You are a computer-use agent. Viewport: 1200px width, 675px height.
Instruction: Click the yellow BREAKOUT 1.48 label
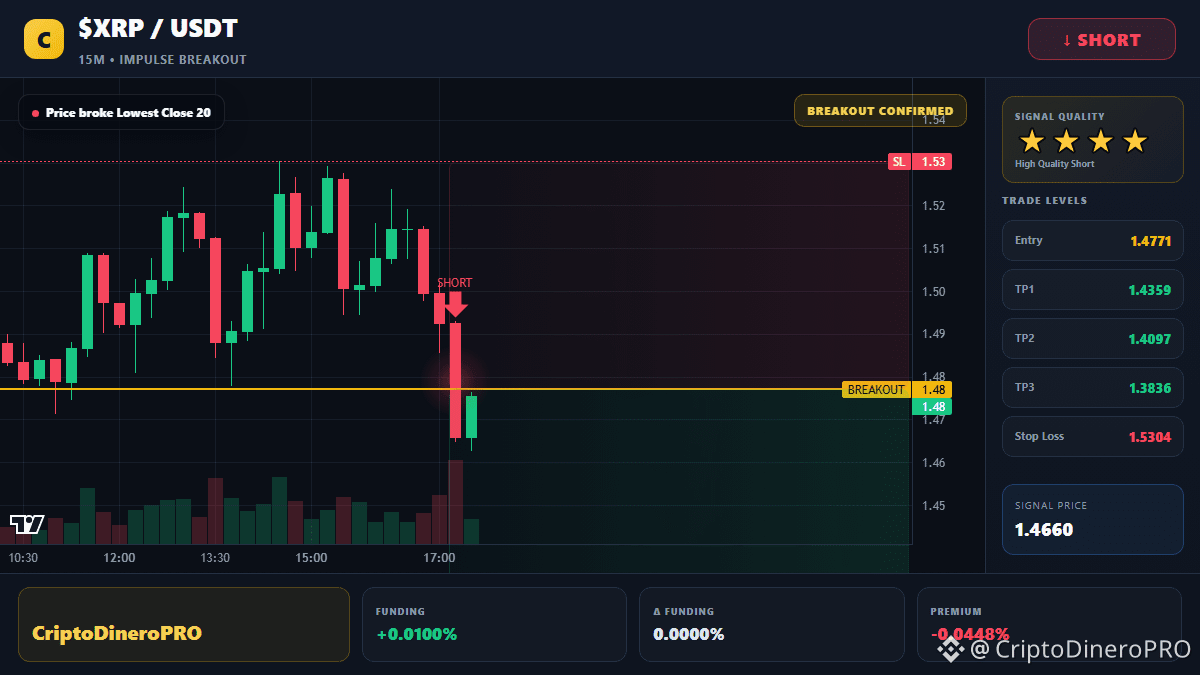897,389
